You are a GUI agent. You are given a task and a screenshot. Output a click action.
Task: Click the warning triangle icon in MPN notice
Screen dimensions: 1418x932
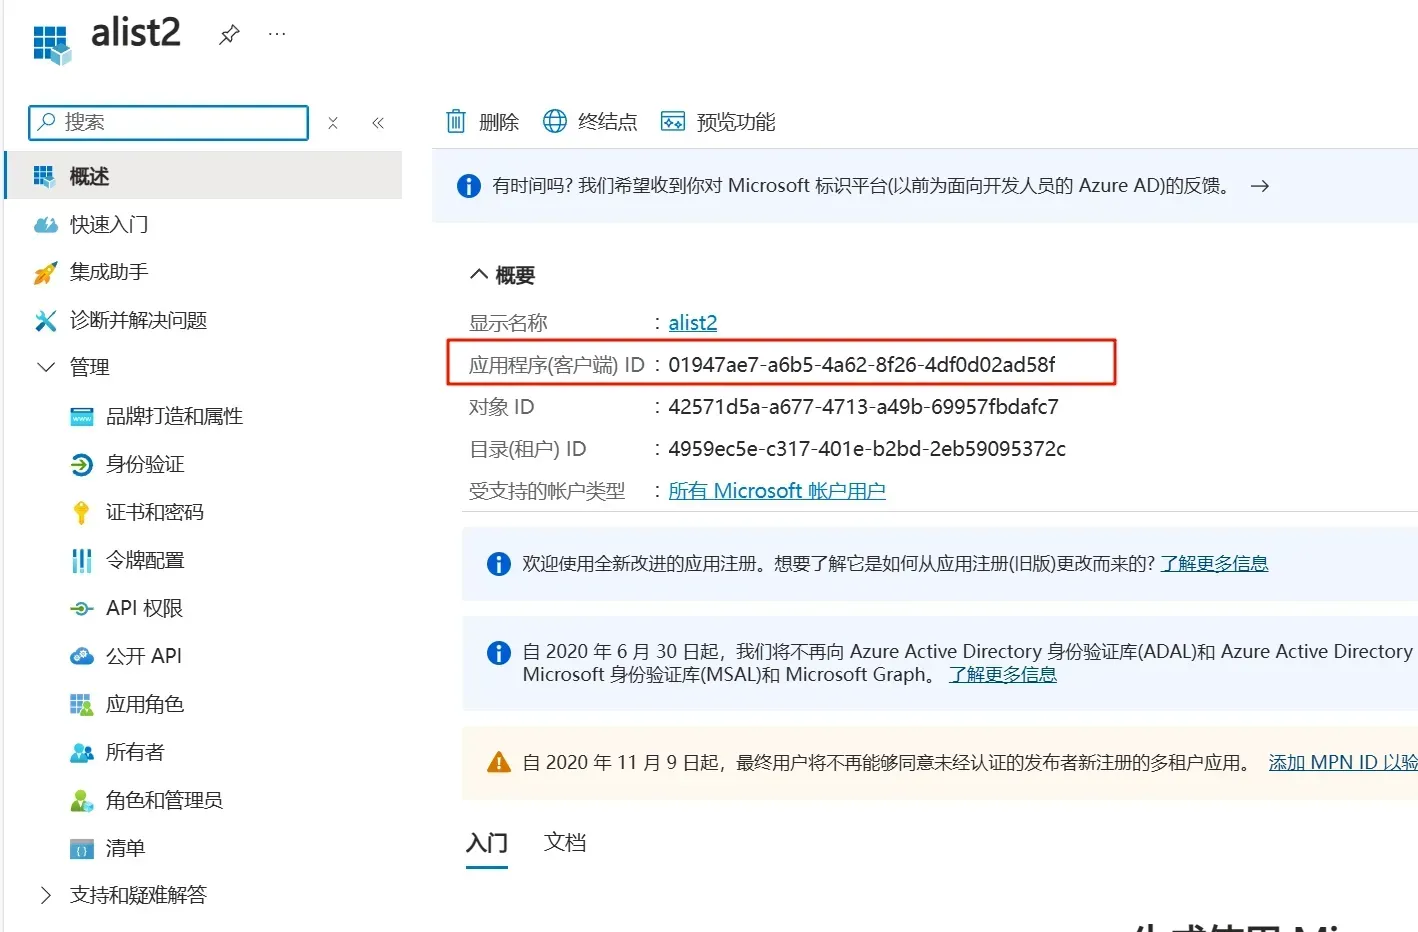point(498,763)
